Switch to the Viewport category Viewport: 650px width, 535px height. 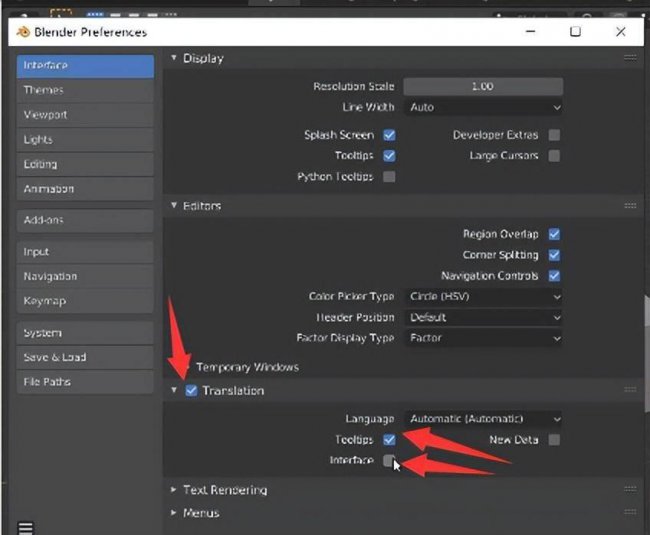pyautogui.click(x=85, y=115)
